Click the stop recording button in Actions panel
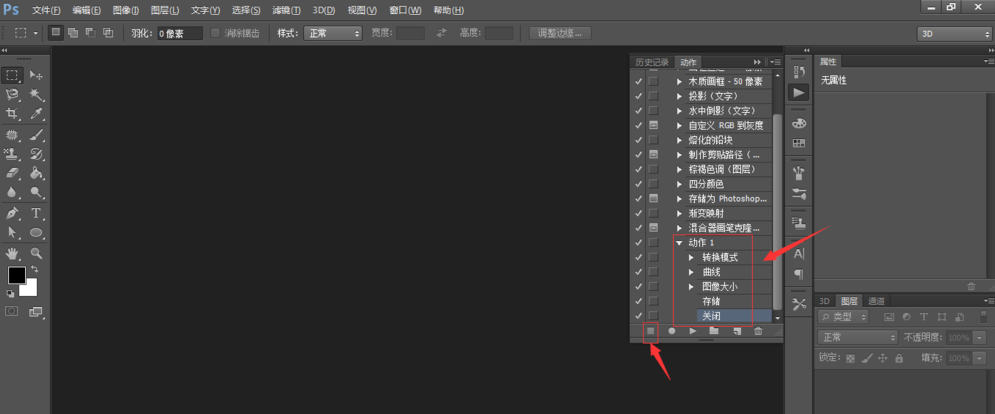The width and height of the screenshot is (995, 414). pos(650,330)
